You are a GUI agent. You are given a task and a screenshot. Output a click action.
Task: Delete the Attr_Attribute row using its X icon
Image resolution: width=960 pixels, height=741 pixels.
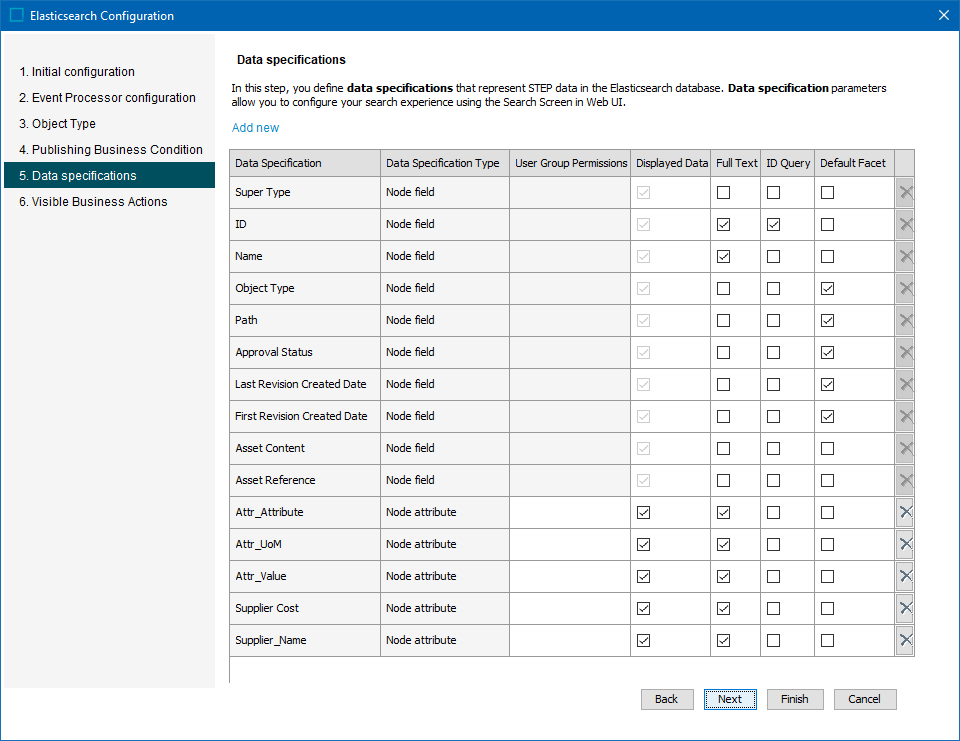[x=905, y=512]
